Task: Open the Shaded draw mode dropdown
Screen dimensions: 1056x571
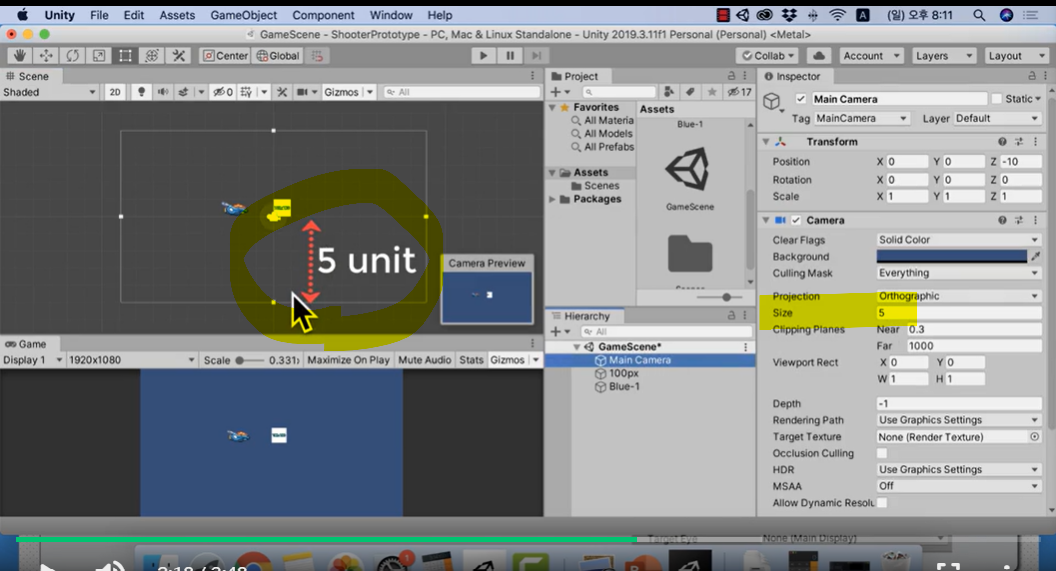Action: (50, 92)
